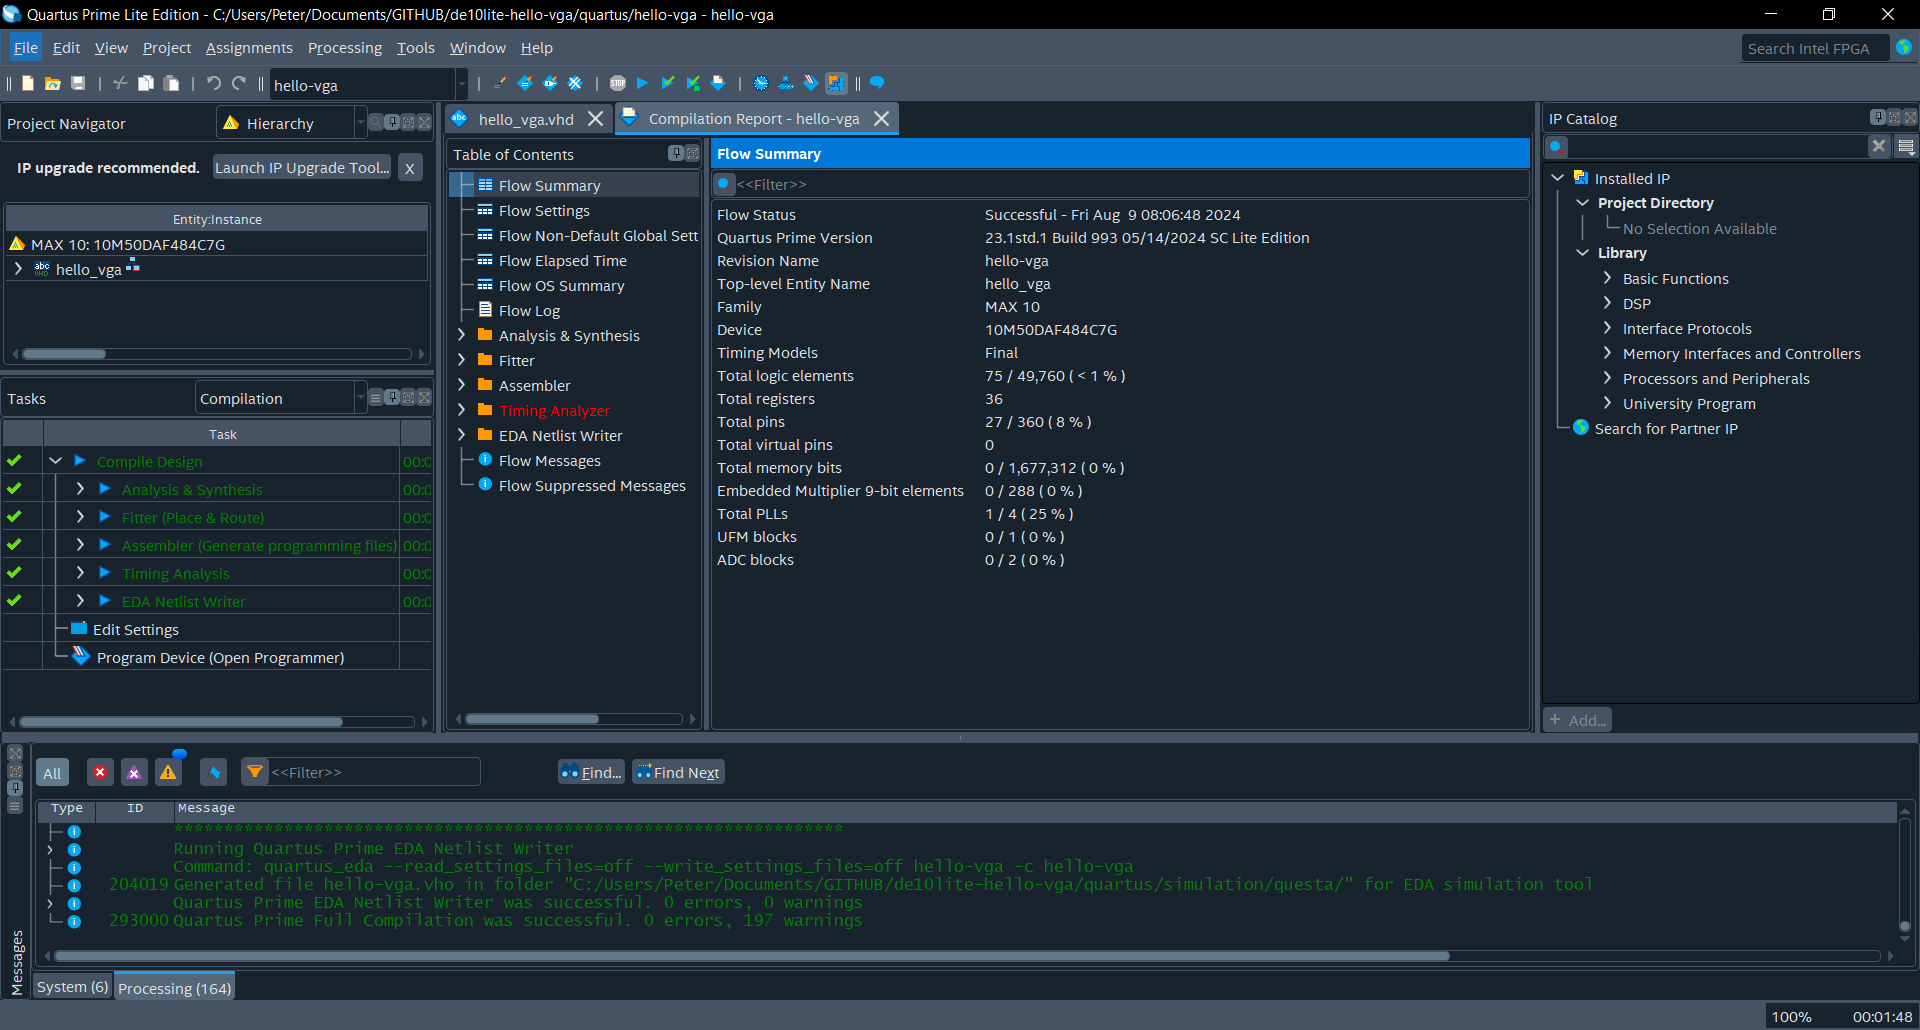Collapse the Compile Design task
This screenshot has width=1920, height=1030.
click(x=56, y=461)
